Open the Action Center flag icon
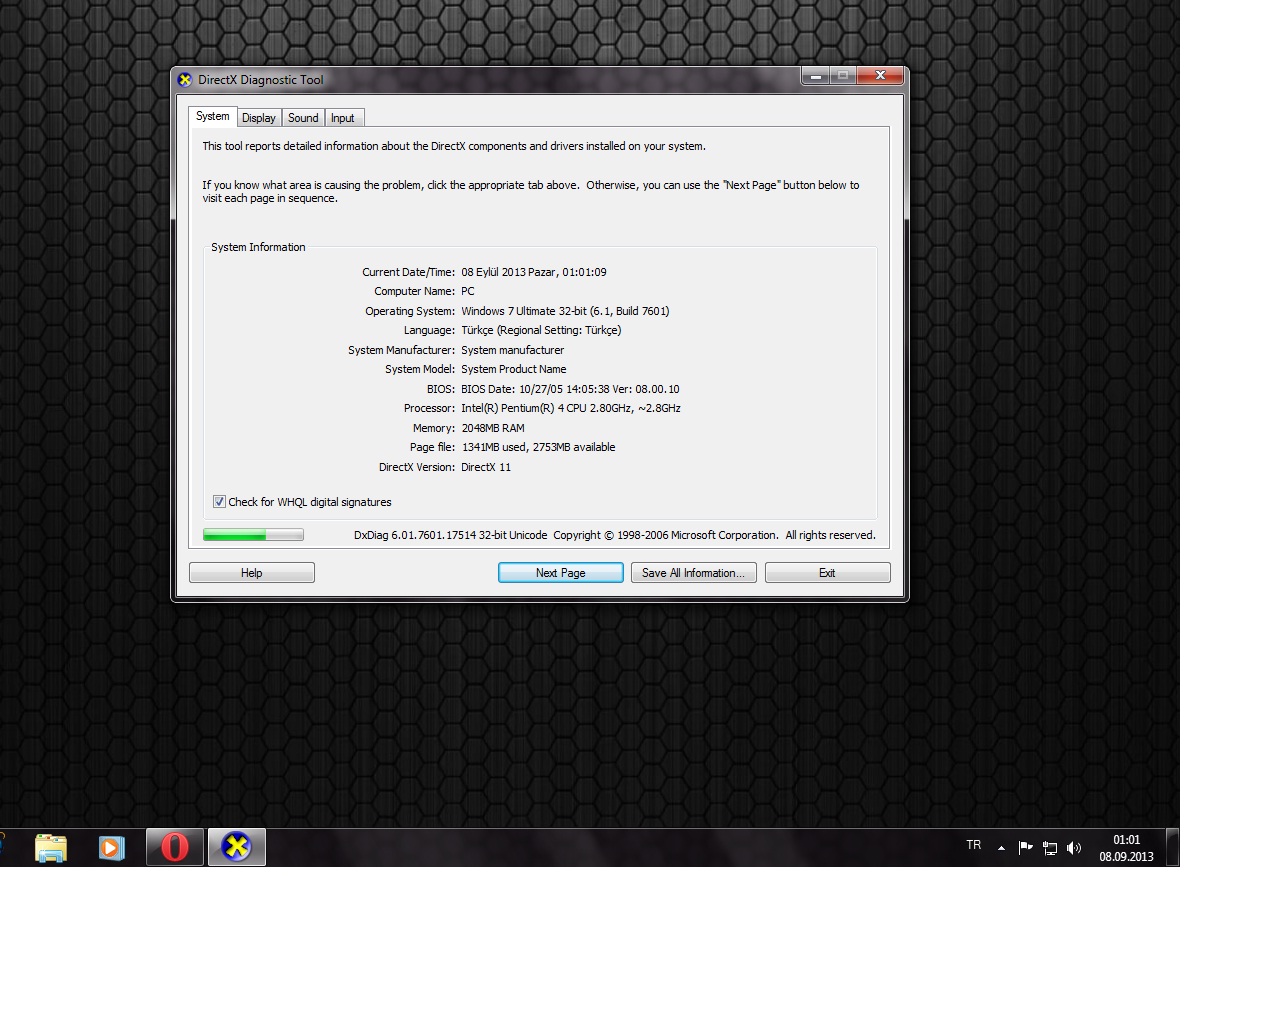This screenshot has width=1280, height=1024. (1025, 848)
